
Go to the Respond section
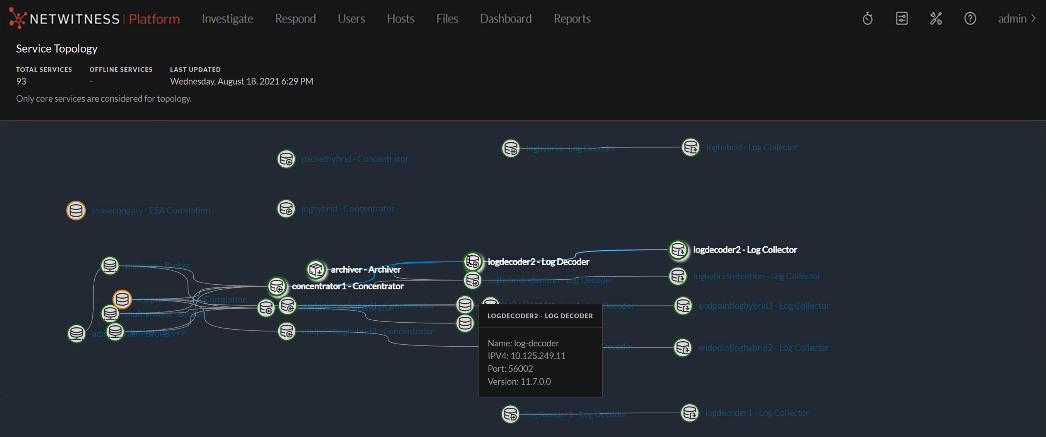pos(296,19)
